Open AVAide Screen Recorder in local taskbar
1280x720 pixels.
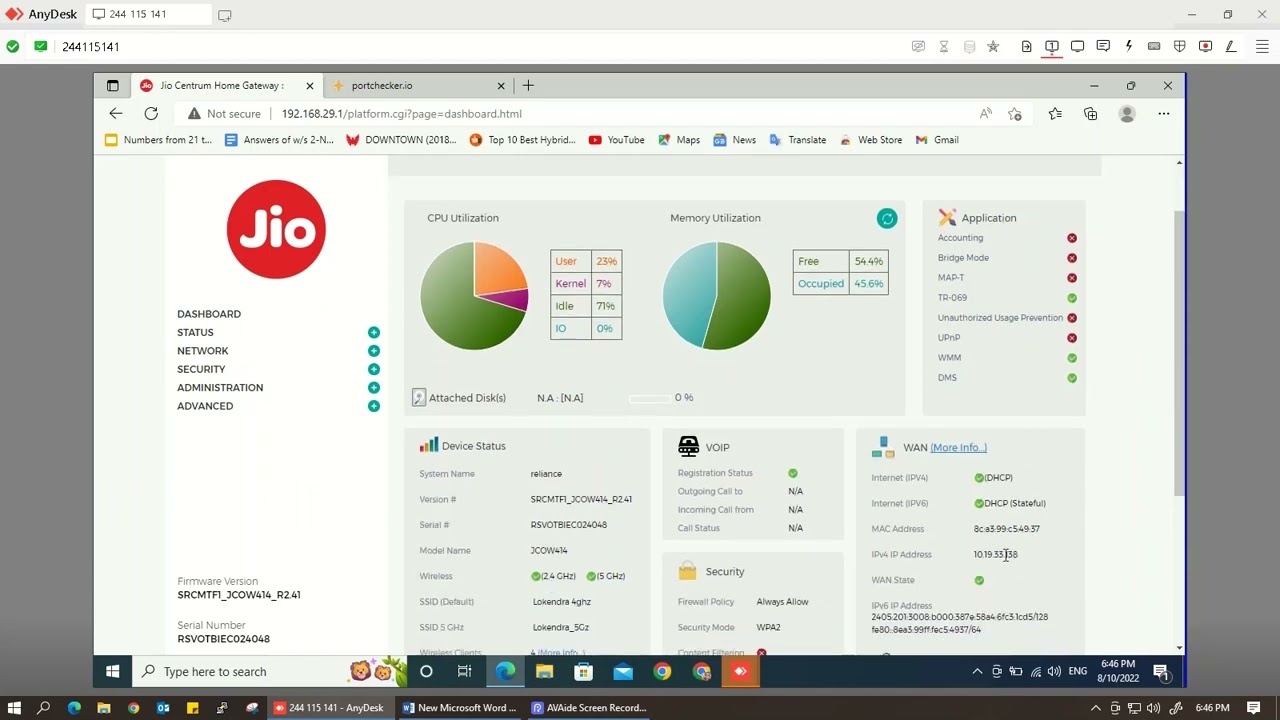[589, 708]
